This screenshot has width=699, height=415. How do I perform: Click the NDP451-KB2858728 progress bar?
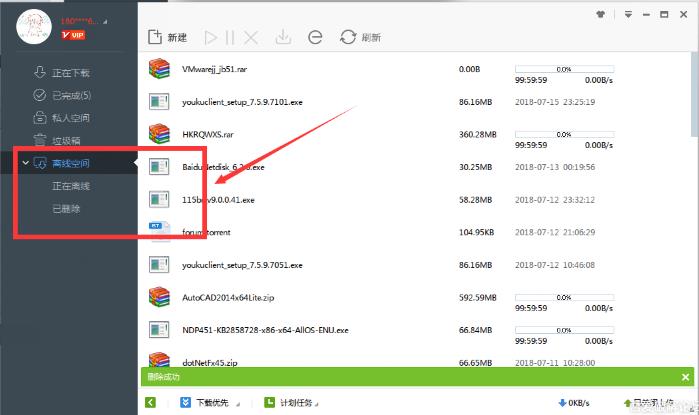(564, 330)
